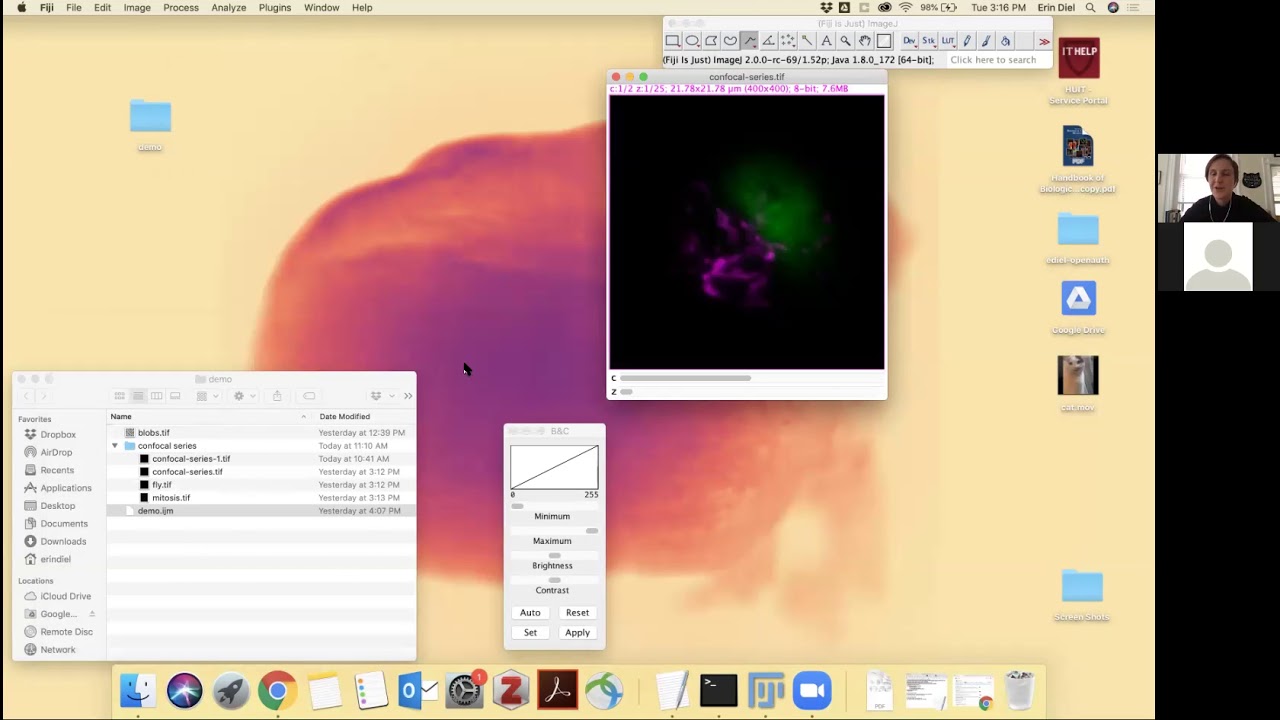The width and height of the screenshot is (1280, 720).
Task: Open the Color picker tool
Action: 884,41
